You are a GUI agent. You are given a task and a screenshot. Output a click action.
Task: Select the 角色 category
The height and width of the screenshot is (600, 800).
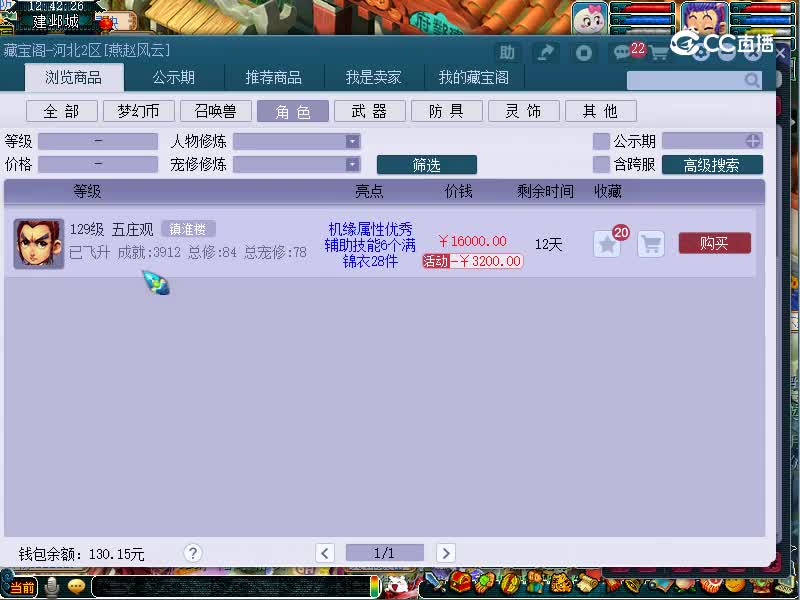tap(292, 111)
